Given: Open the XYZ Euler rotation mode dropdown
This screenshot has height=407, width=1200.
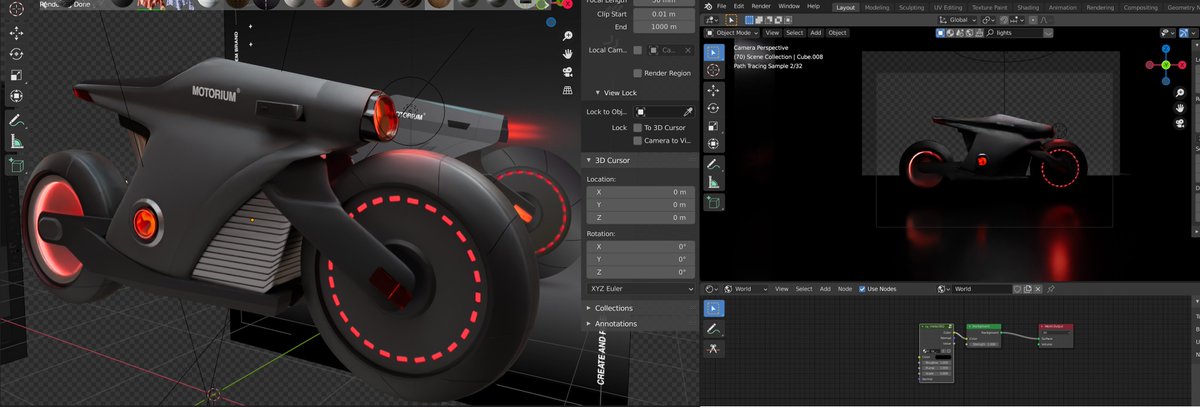Looking at the screenshot, I should pos(640,289).
